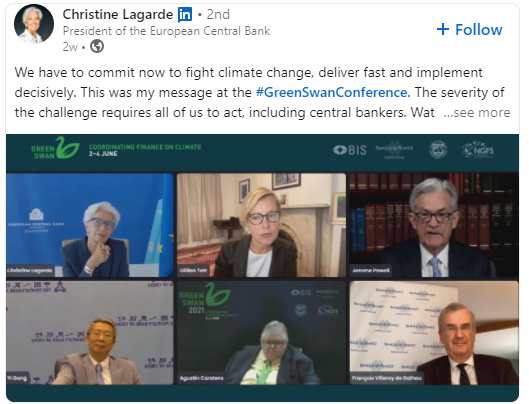Select the François Villeroy de Galhau tile
529x404 pixels.
[x=434, y=332]
